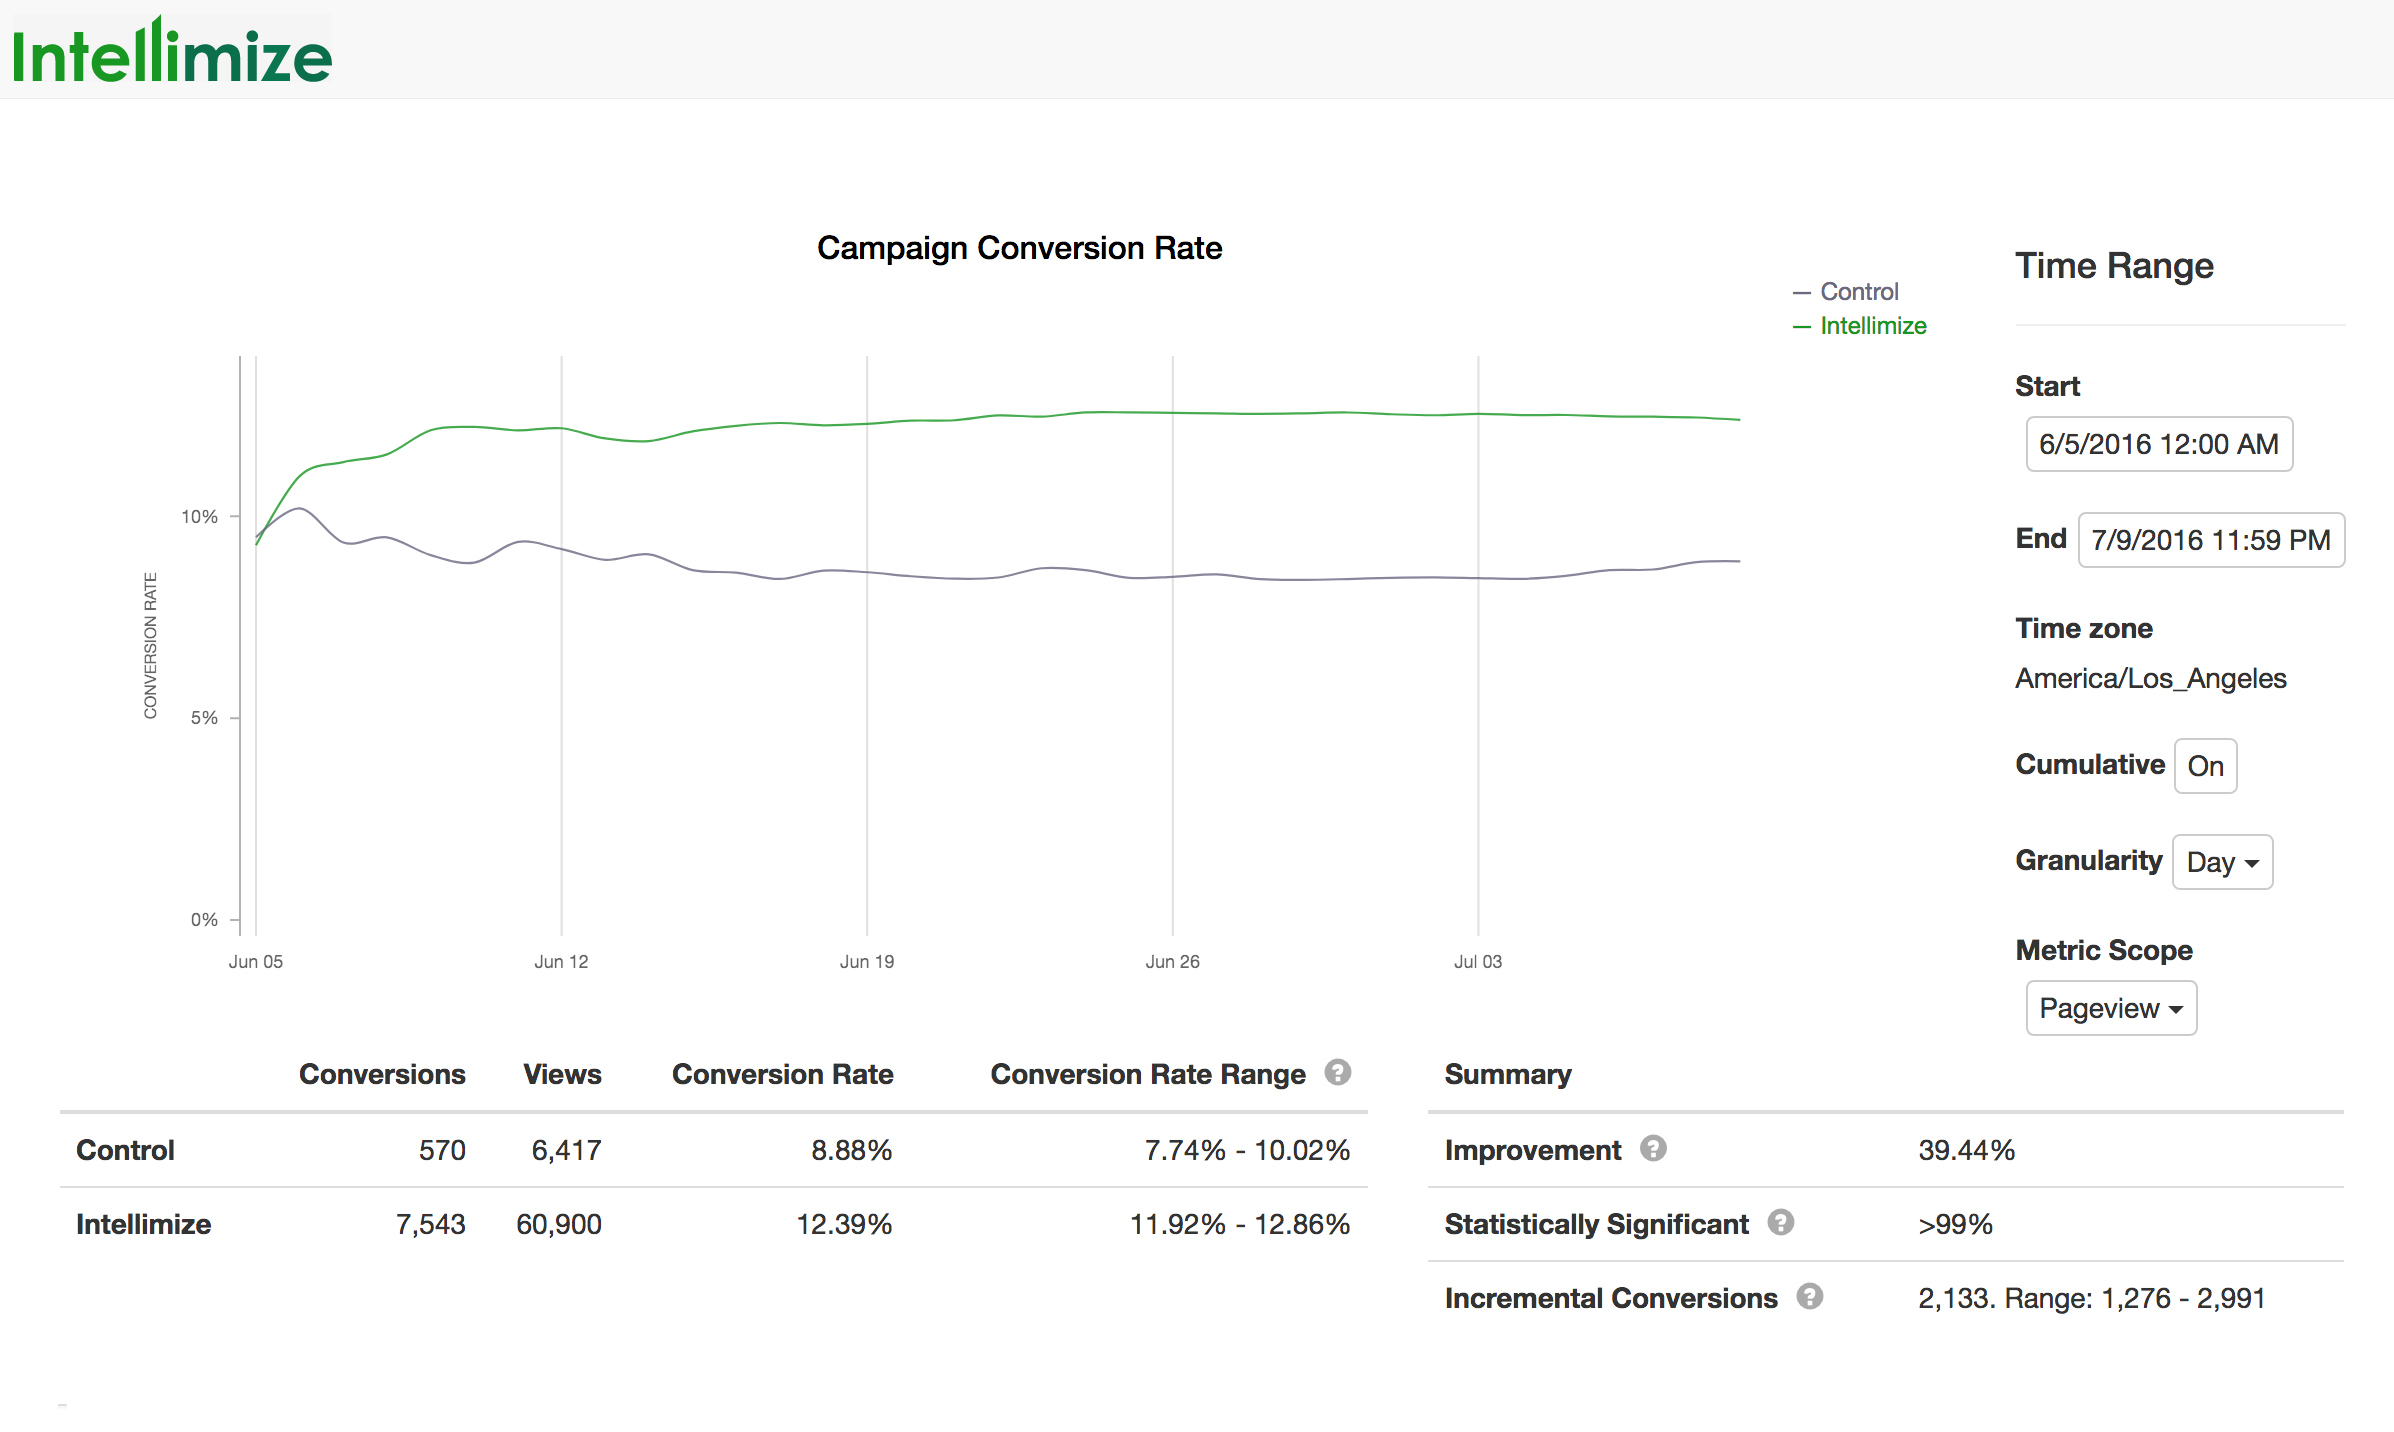Click the 0% y-axis label

point(204,920)
